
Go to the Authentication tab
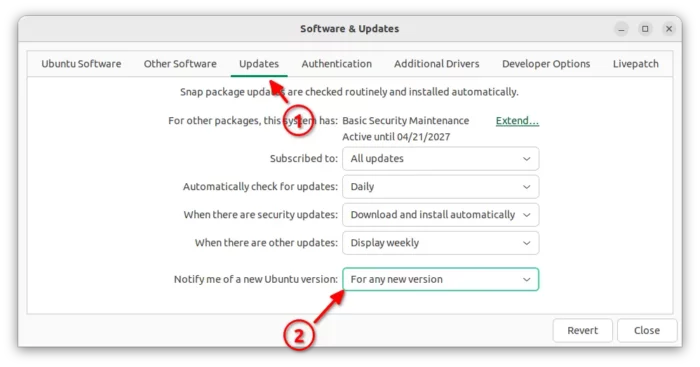(x=337, y=64)
